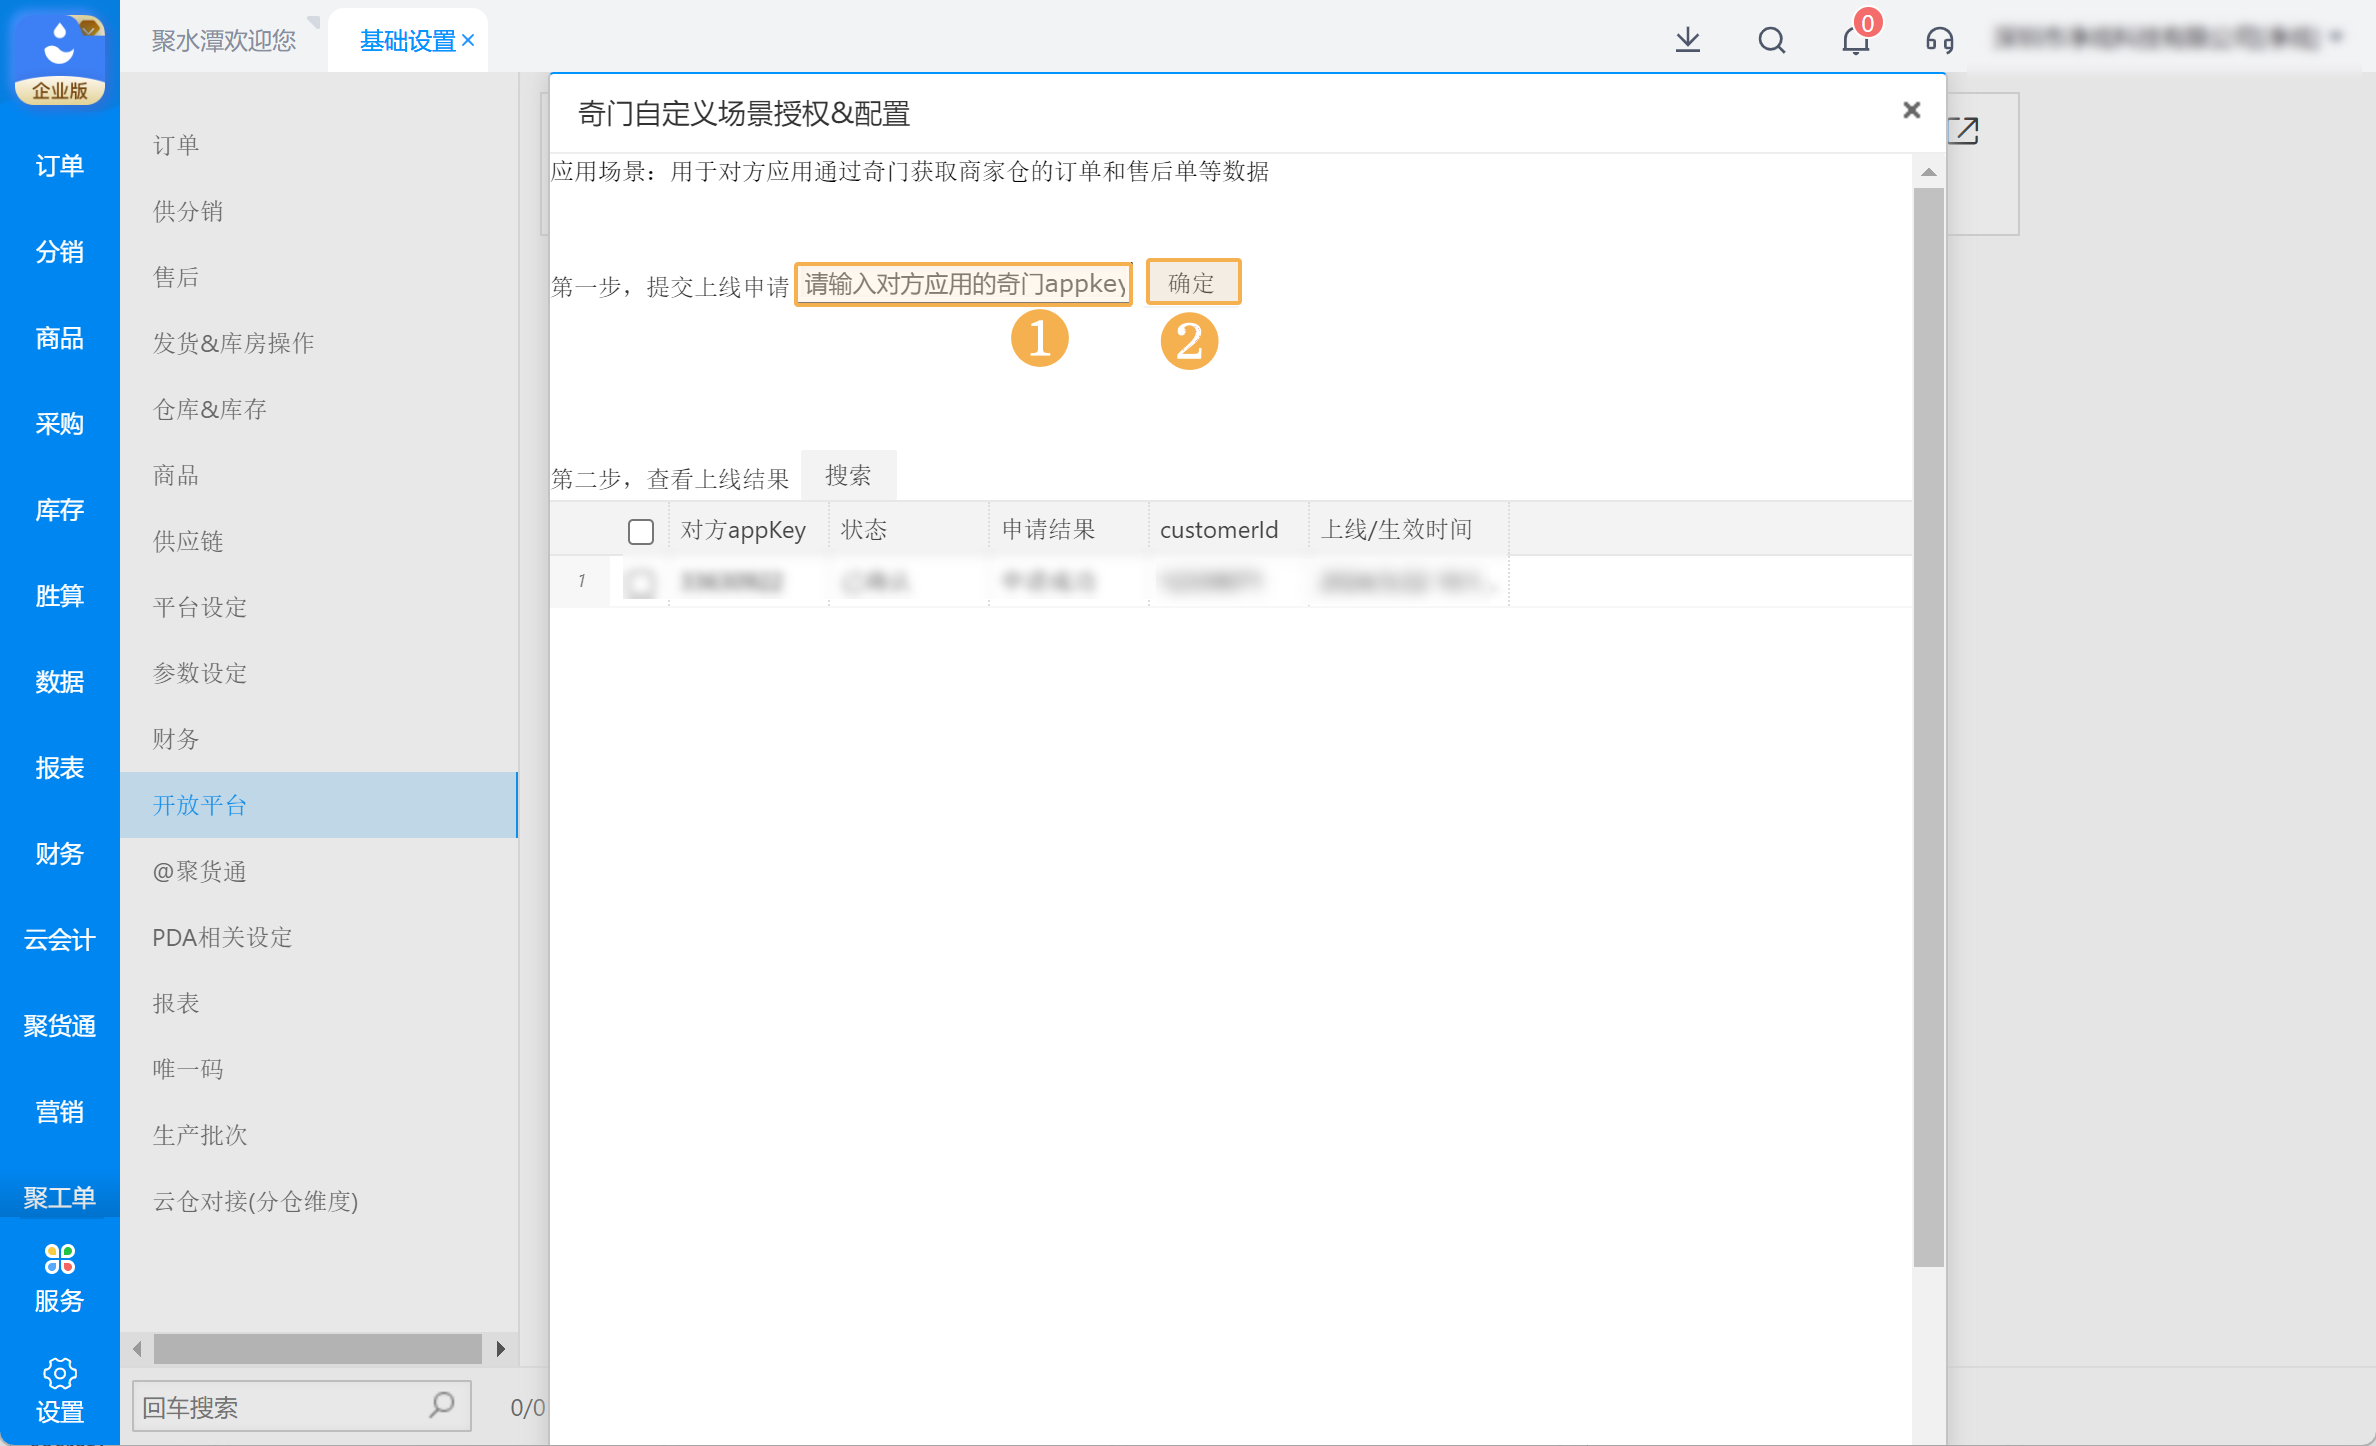2376x1446 pixels.
Task: Click the headset customer support icon
Action: pos(1939,40)
